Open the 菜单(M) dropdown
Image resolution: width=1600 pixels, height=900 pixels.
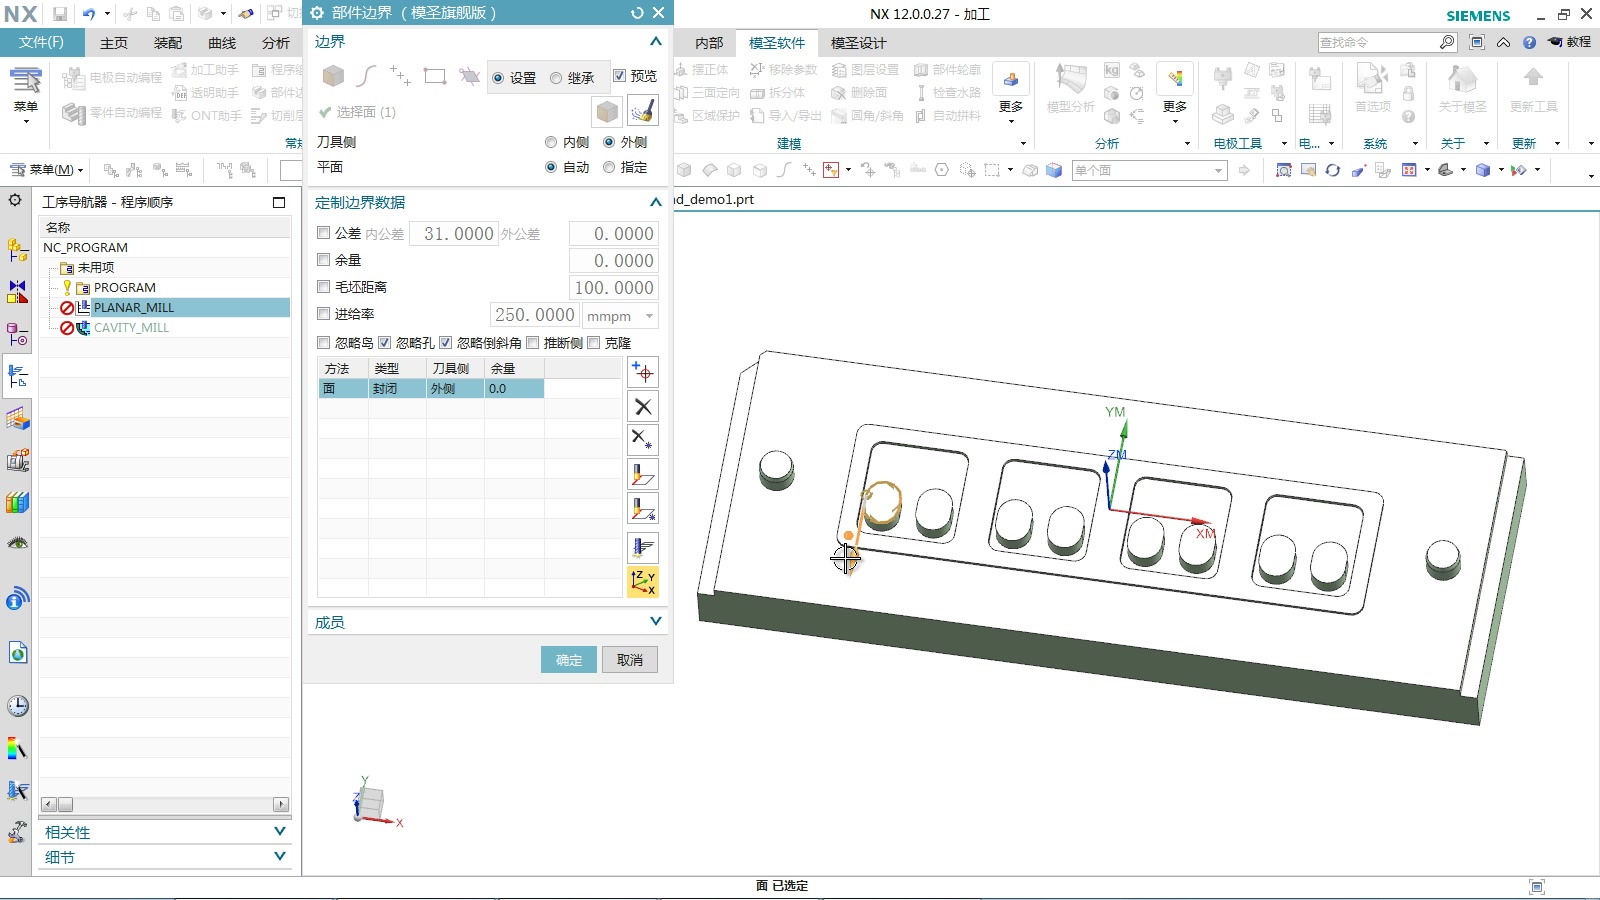point(46,170)
